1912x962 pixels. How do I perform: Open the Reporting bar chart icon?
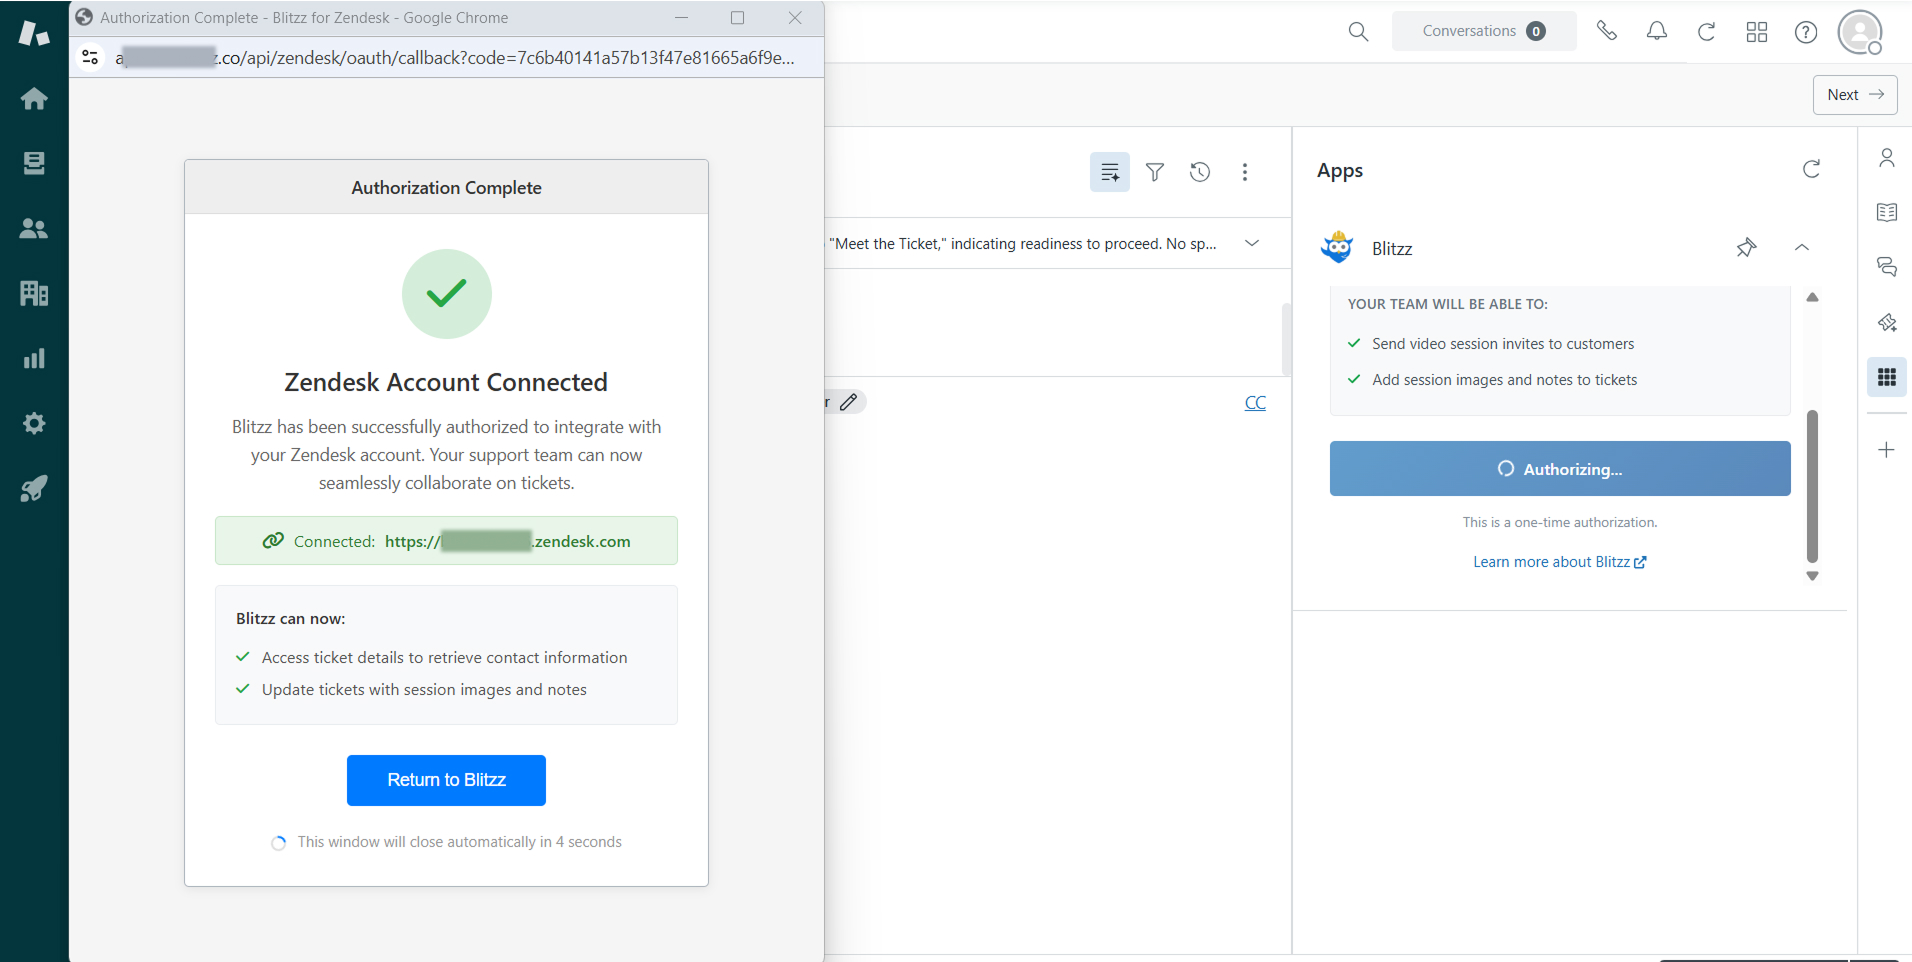pos(34,358)
